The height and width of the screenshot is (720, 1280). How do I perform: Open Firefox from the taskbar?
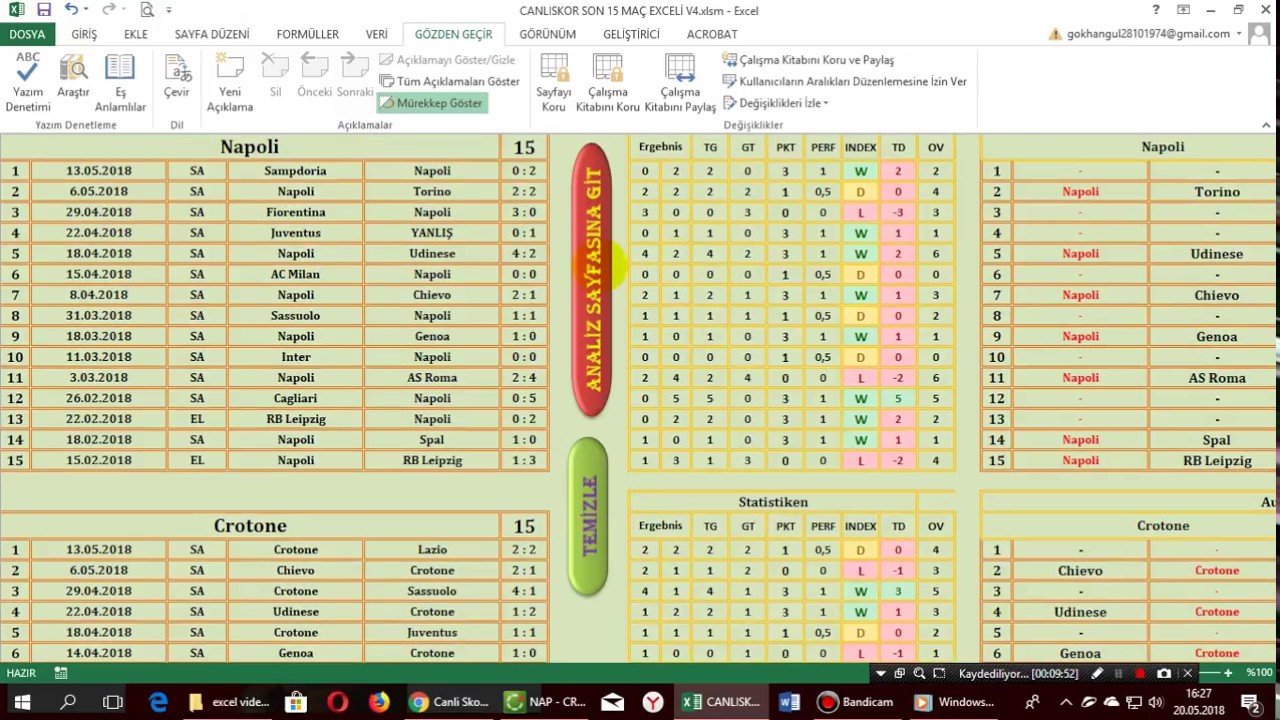378,702
